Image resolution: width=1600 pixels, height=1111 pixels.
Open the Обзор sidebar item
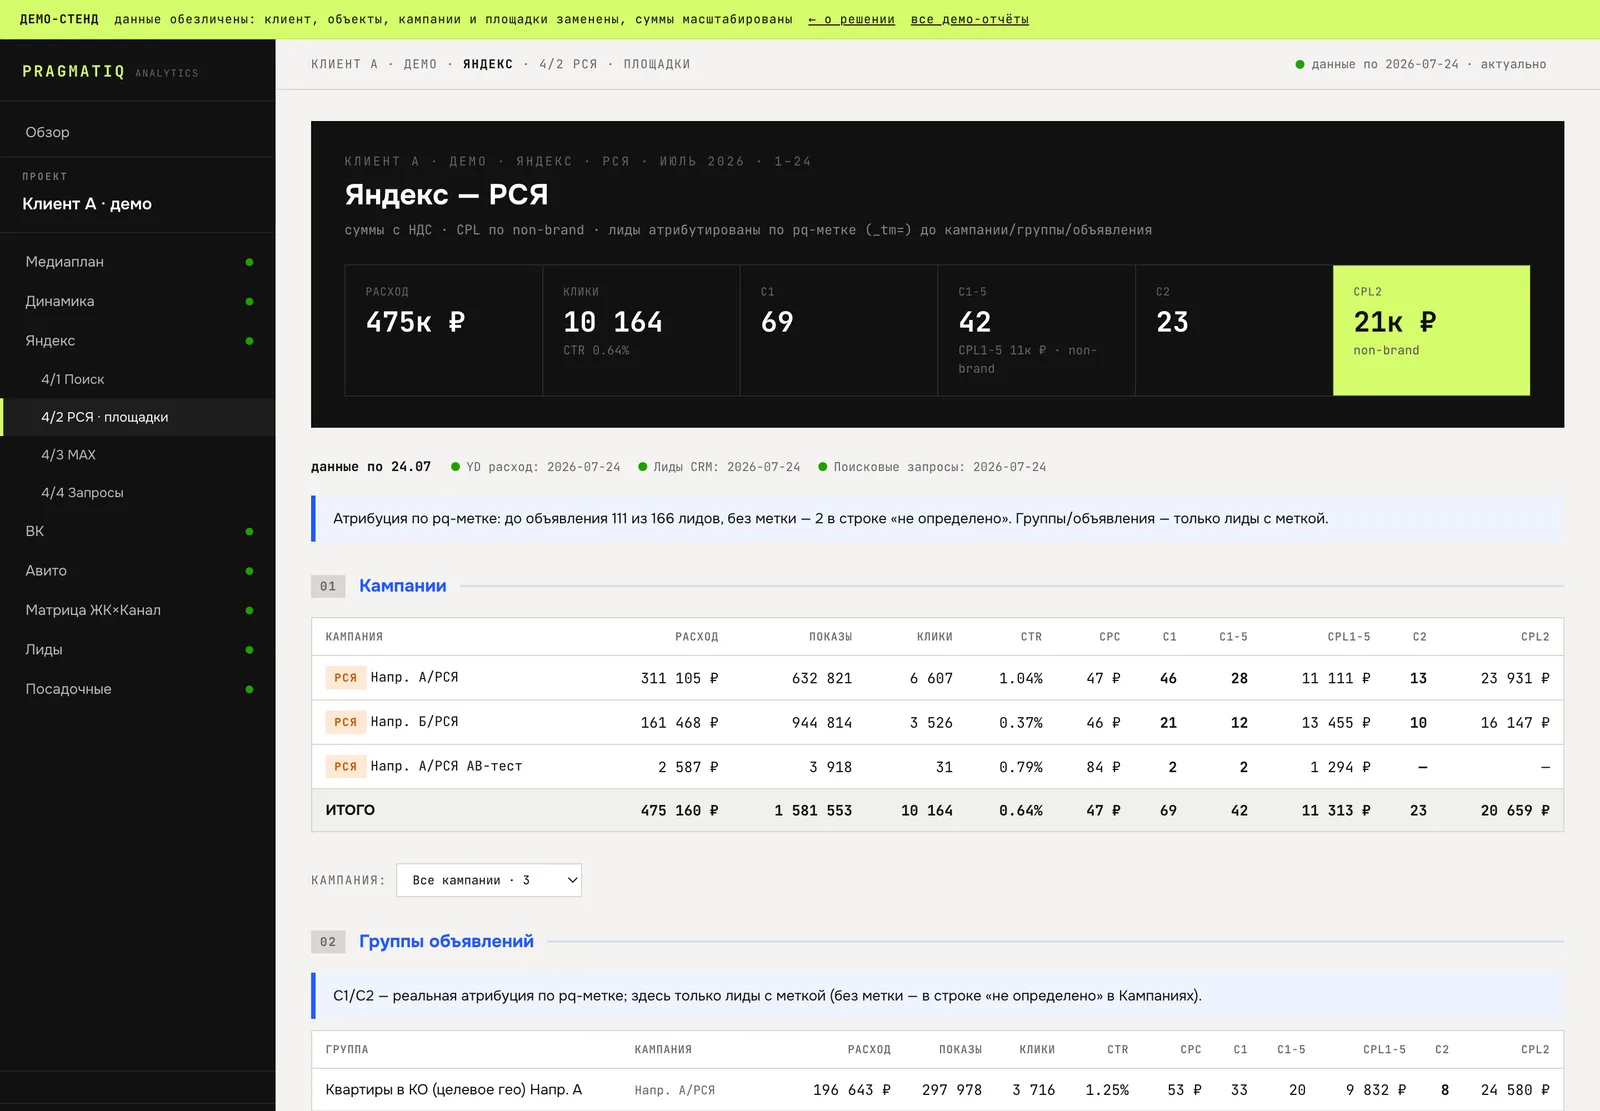tap(137, 132)
